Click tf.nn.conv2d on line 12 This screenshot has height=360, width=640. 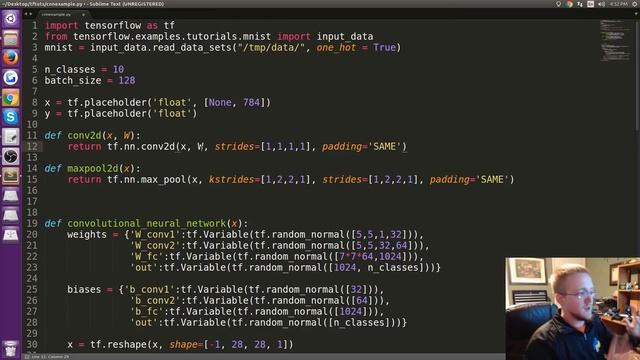coord(141,146)
